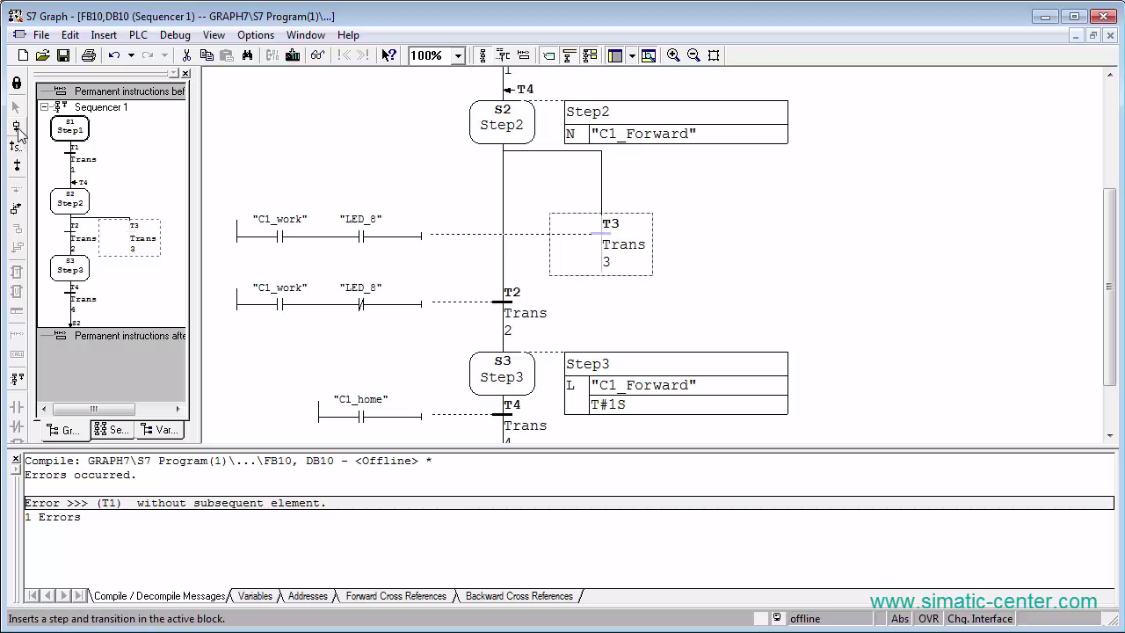1125x633 pixels.
Task: Insert step and transition tool
Action: point(17,126)
